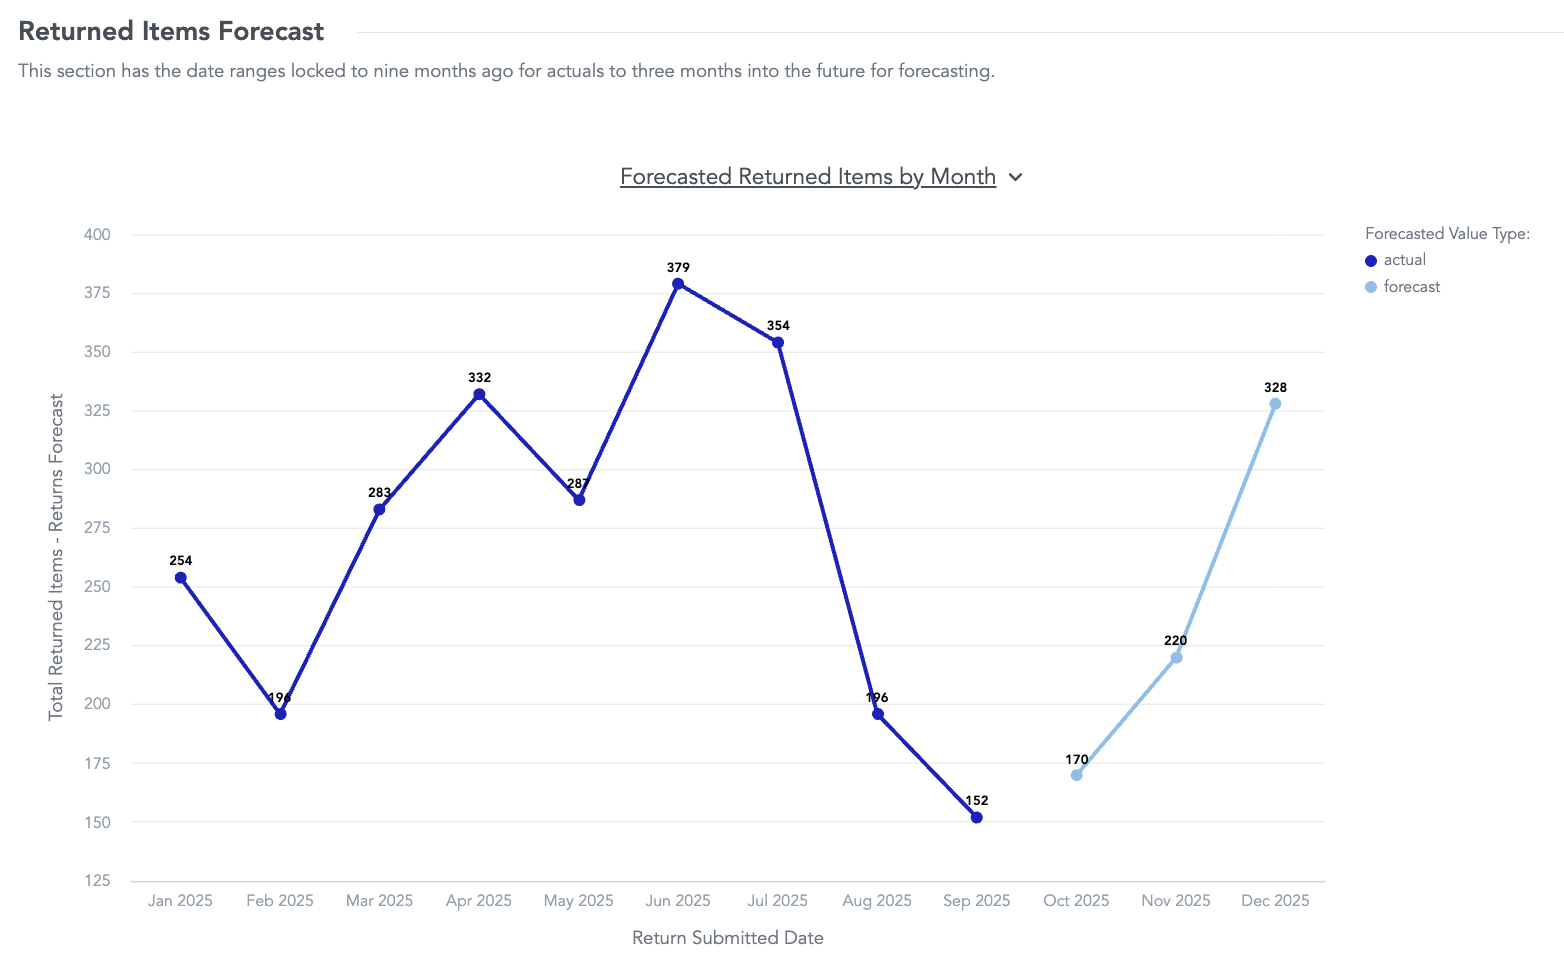The width and height of the screenshot is (1564, 968).
Task: Click the Aug 2025 data point (196)
Action: (x=878, y=714)
